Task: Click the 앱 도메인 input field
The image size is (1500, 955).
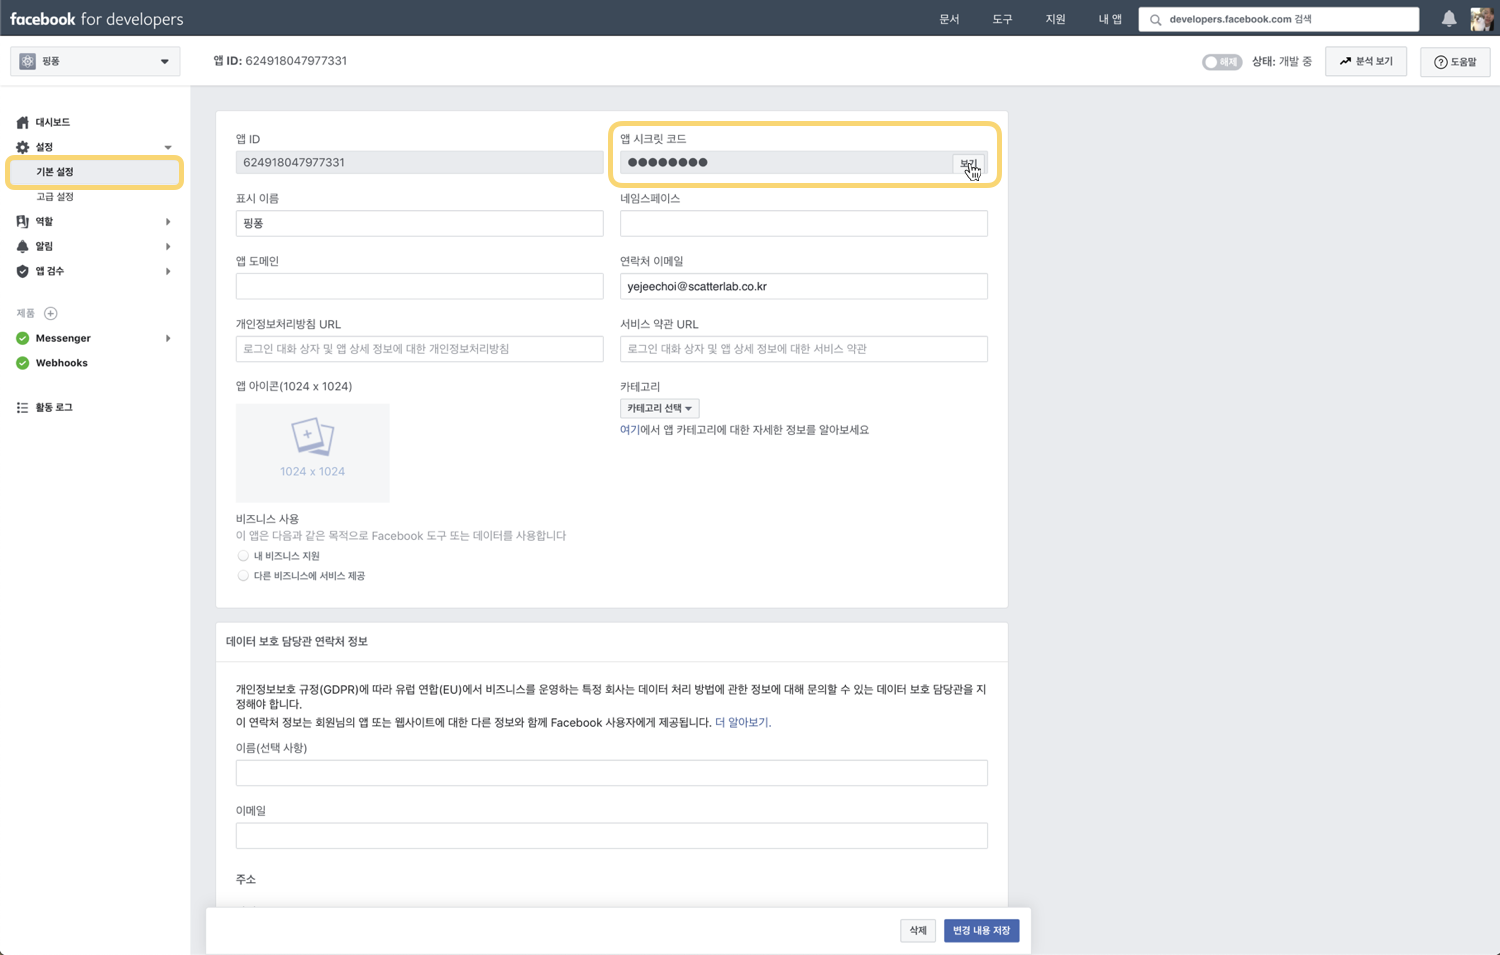Action: [x=419, y=286]
